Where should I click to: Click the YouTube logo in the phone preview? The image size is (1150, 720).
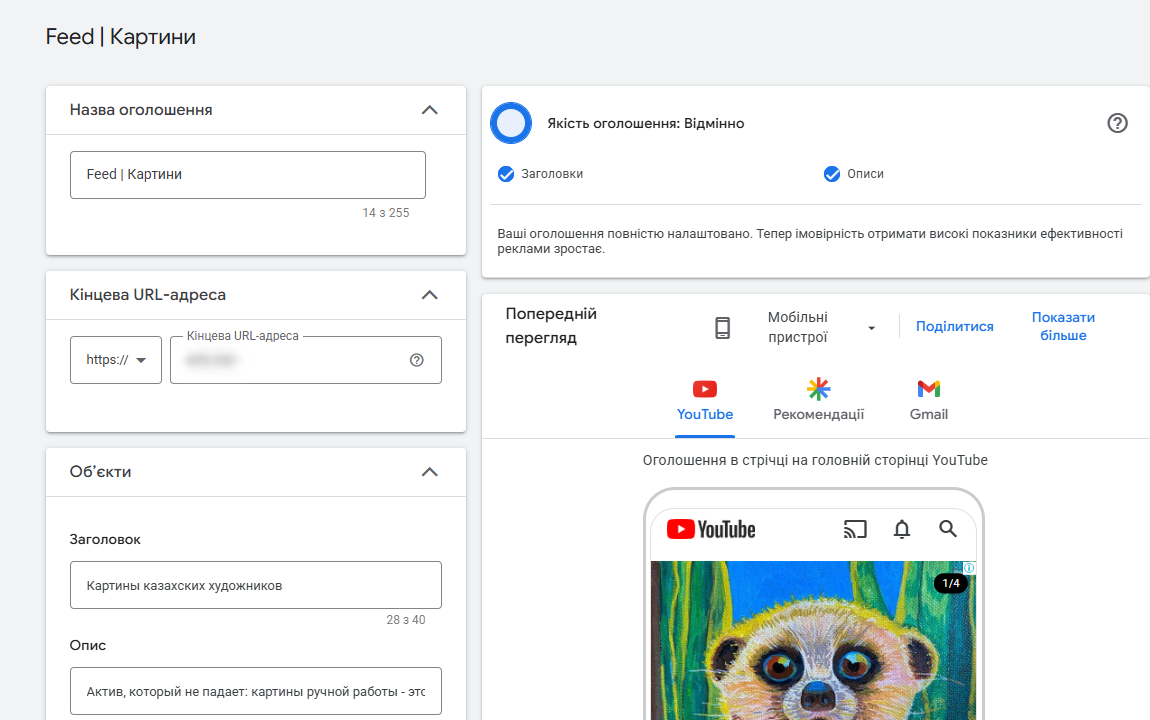tap(711, 529)
